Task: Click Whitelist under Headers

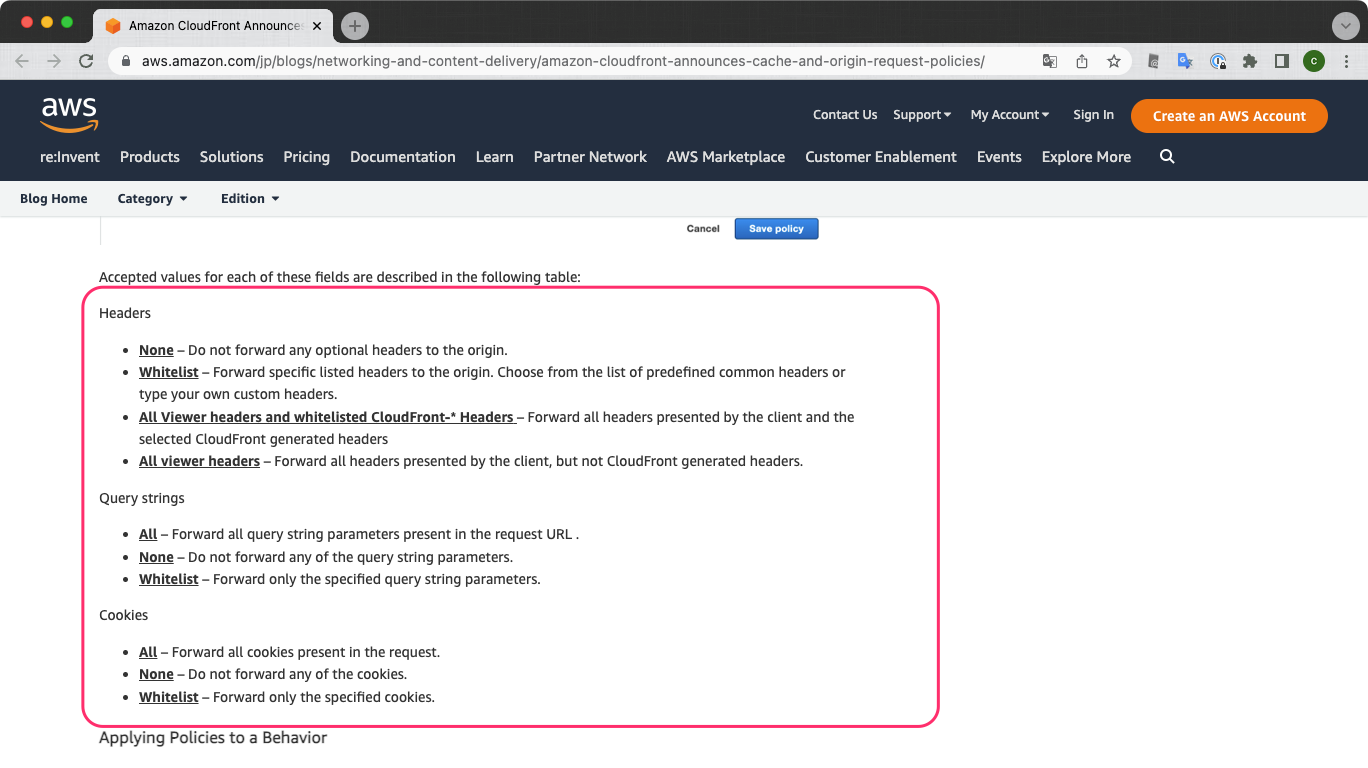Action: coord(169,372)
